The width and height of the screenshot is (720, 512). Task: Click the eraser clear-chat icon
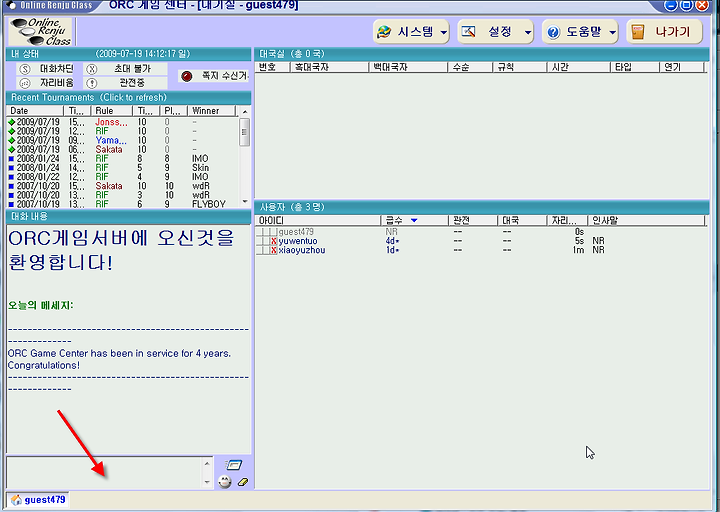click(x=243, y=482)
